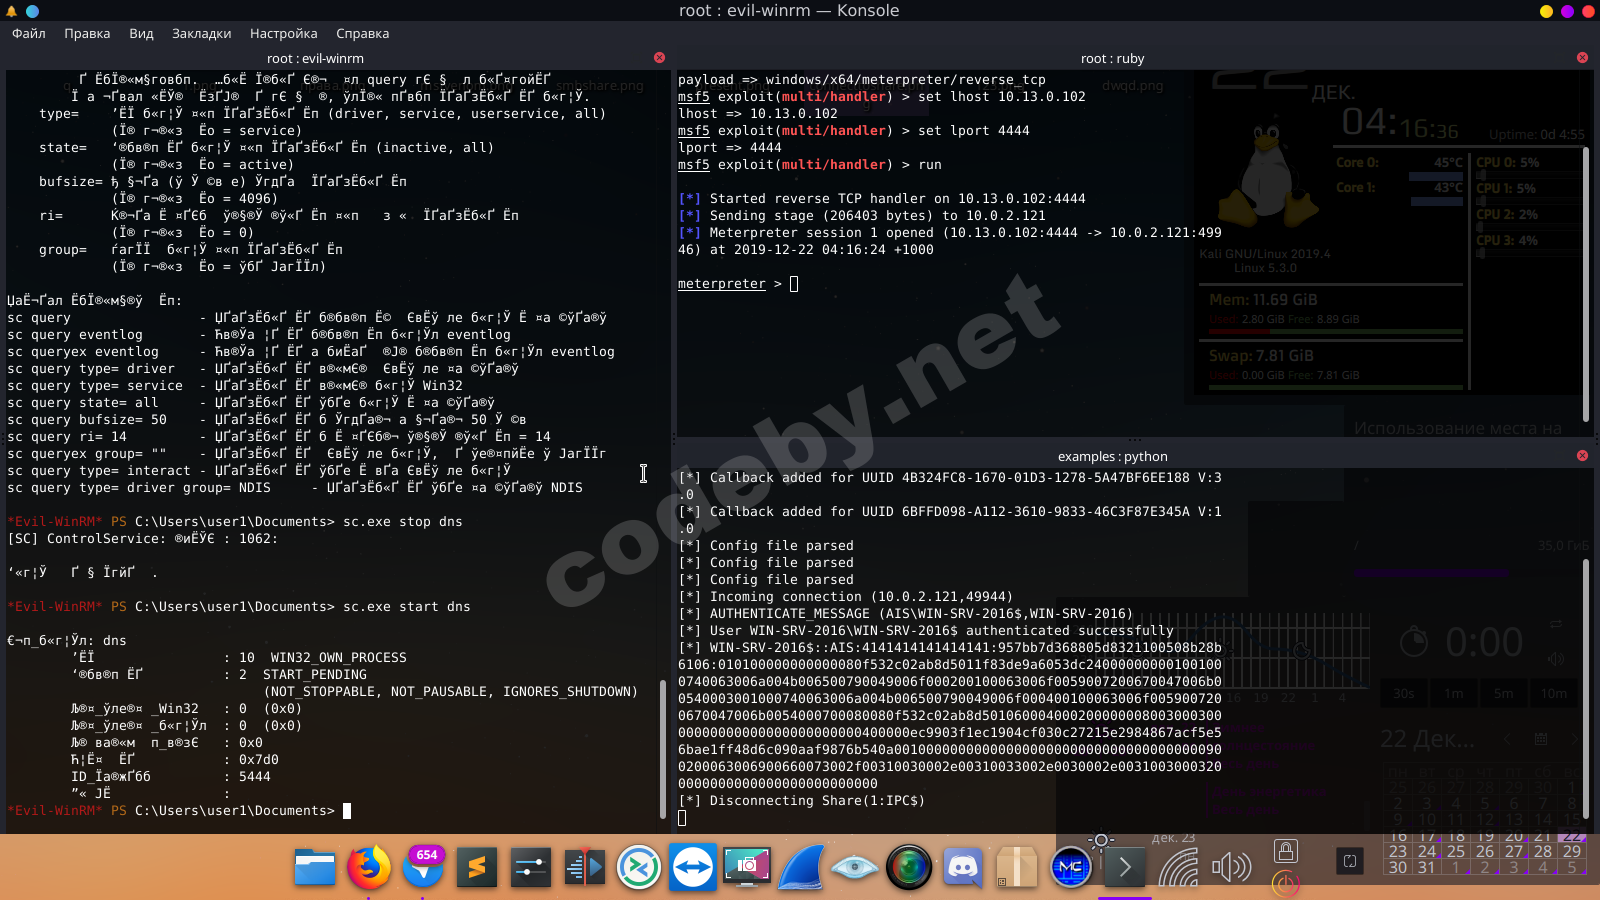
Task: Click 'User WIN-SRV-2016\WIN-SRV-2016$ authenticated successfully' line
Action: (x=926, y=631)
